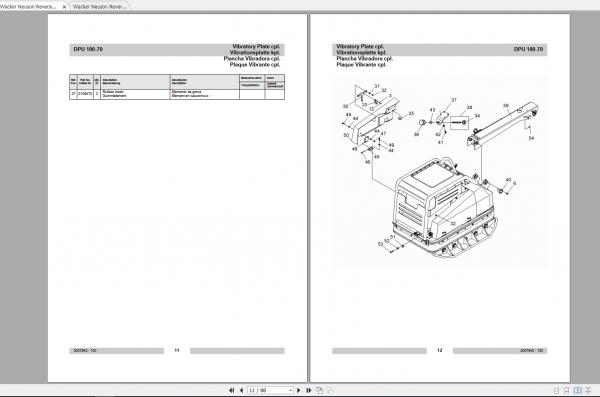
Task: Click the 'Rubber insert' description cell
Action: point(135,94)
